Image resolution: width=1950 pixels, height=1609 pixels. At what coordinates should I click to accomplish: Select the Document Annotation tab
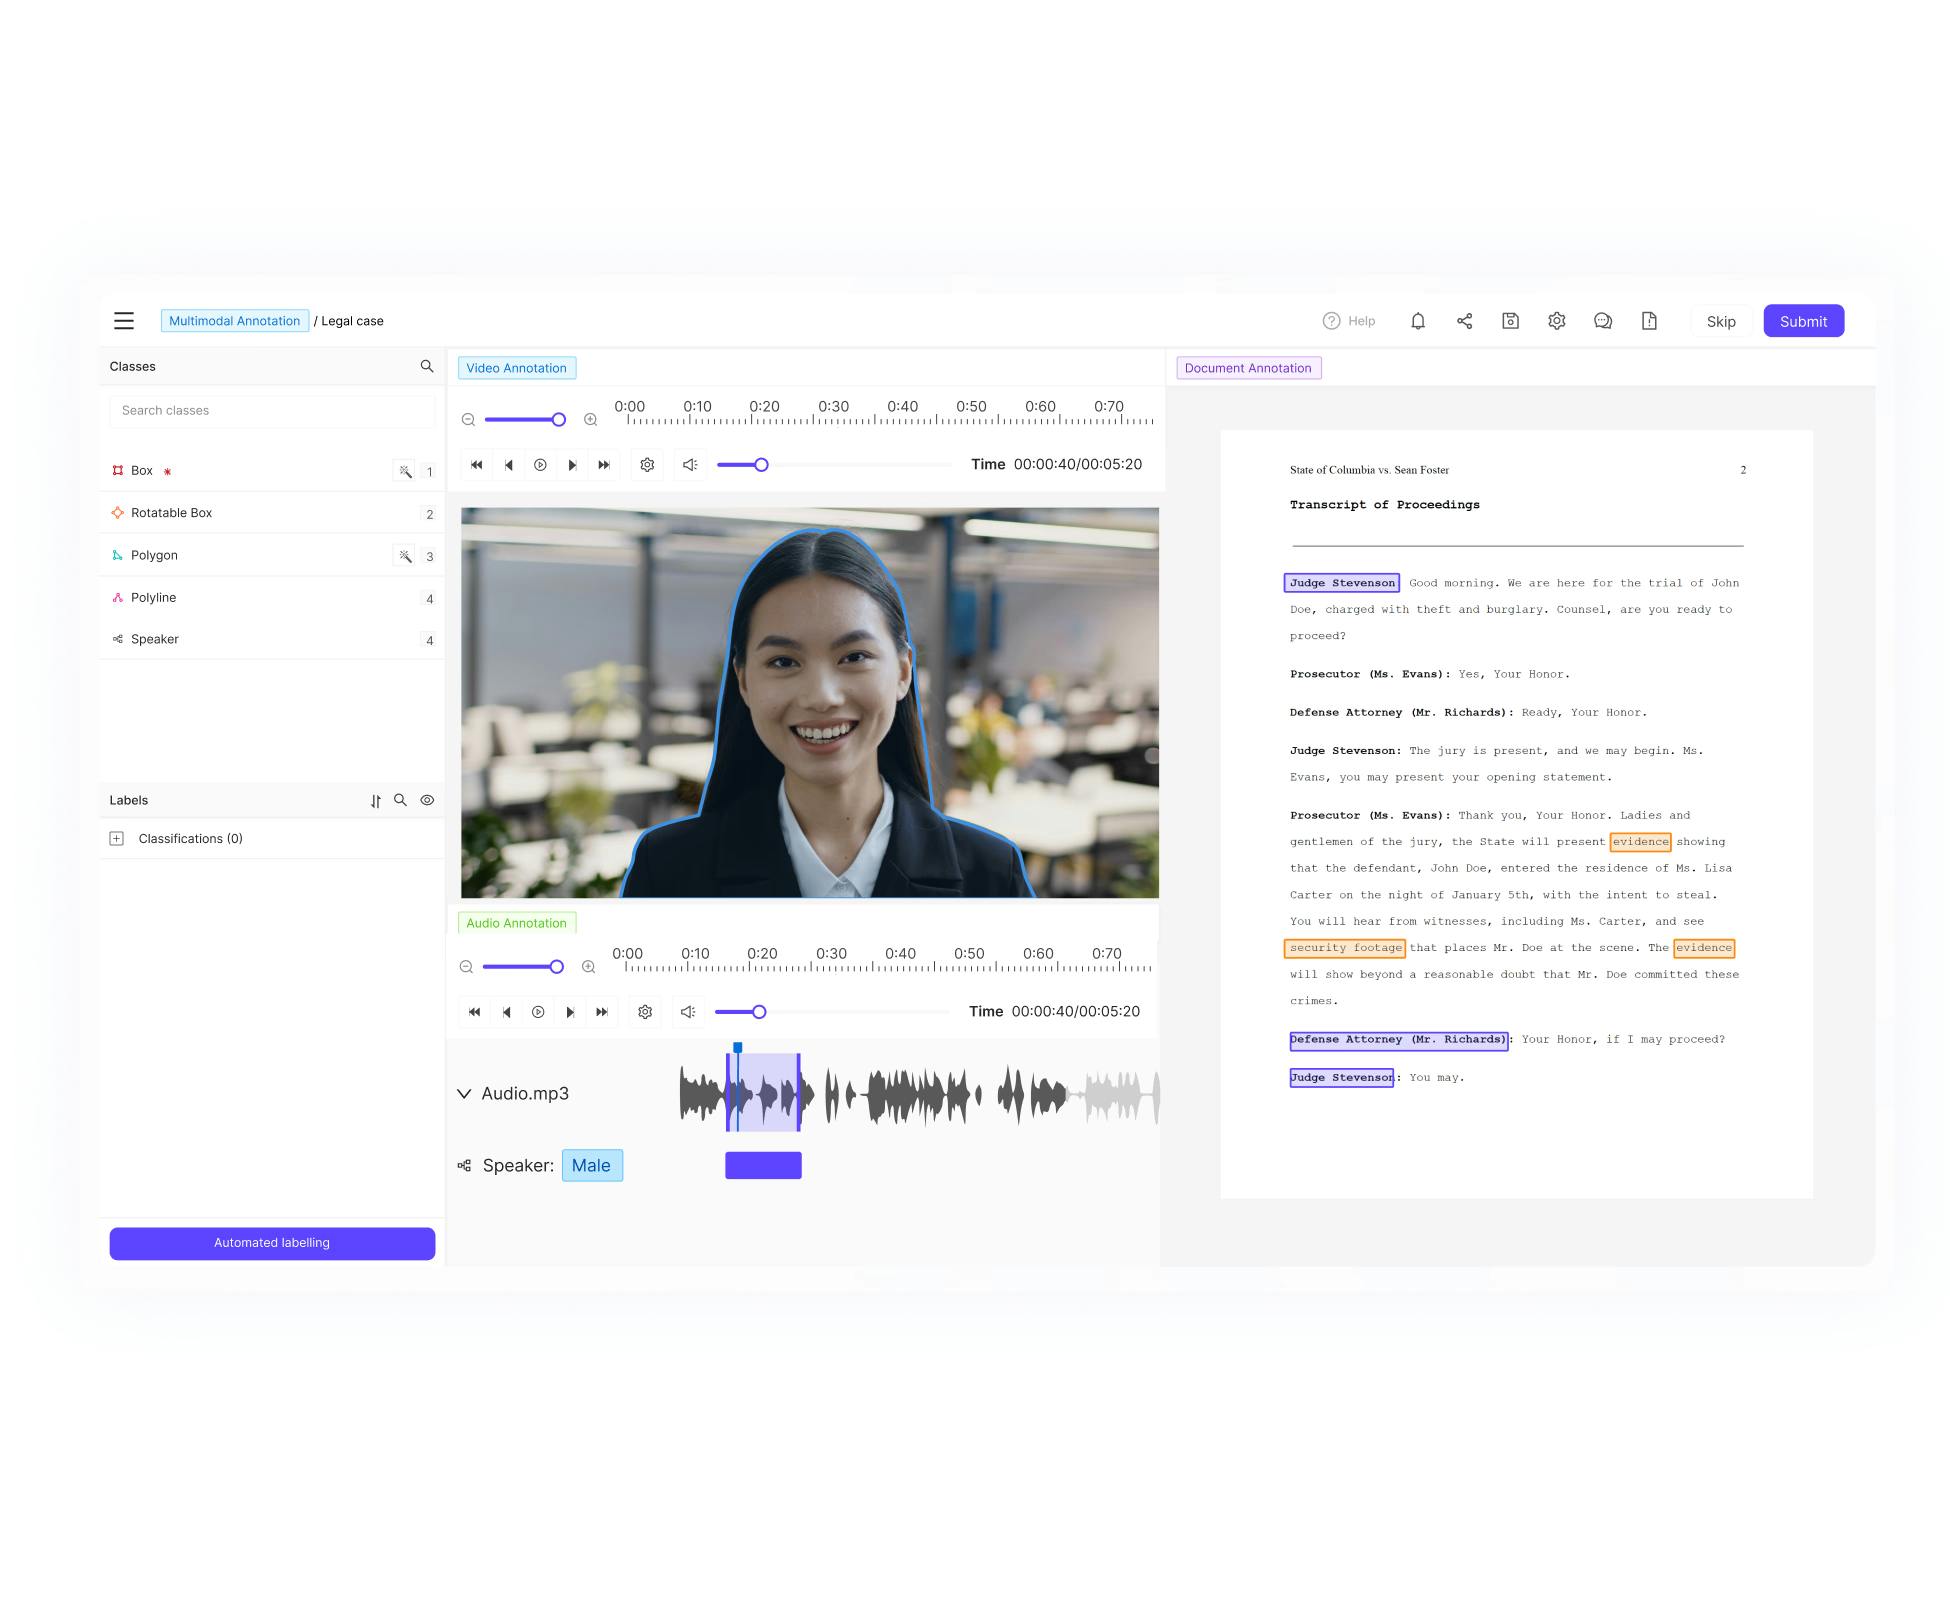click(x=1248, y=368)
